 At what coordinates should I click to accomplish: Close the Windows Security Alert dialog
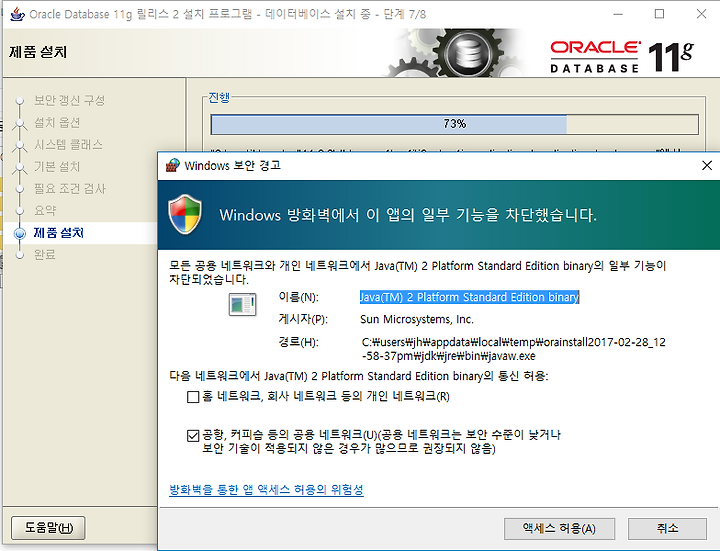707,165
